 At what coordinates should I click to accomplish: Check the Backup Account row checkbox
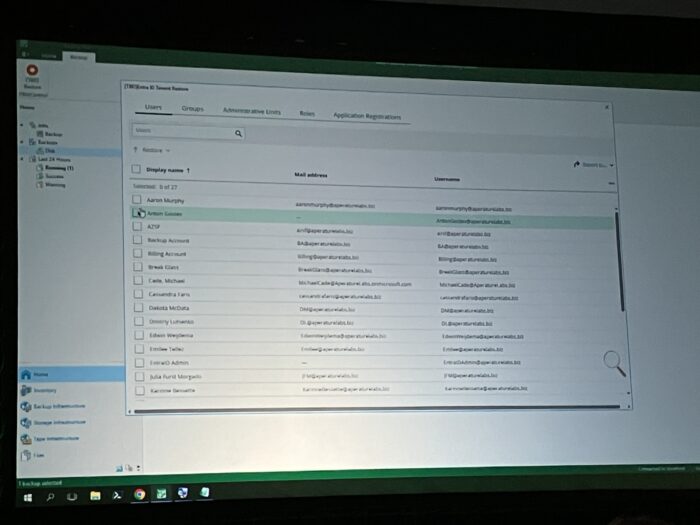[138, 239]
